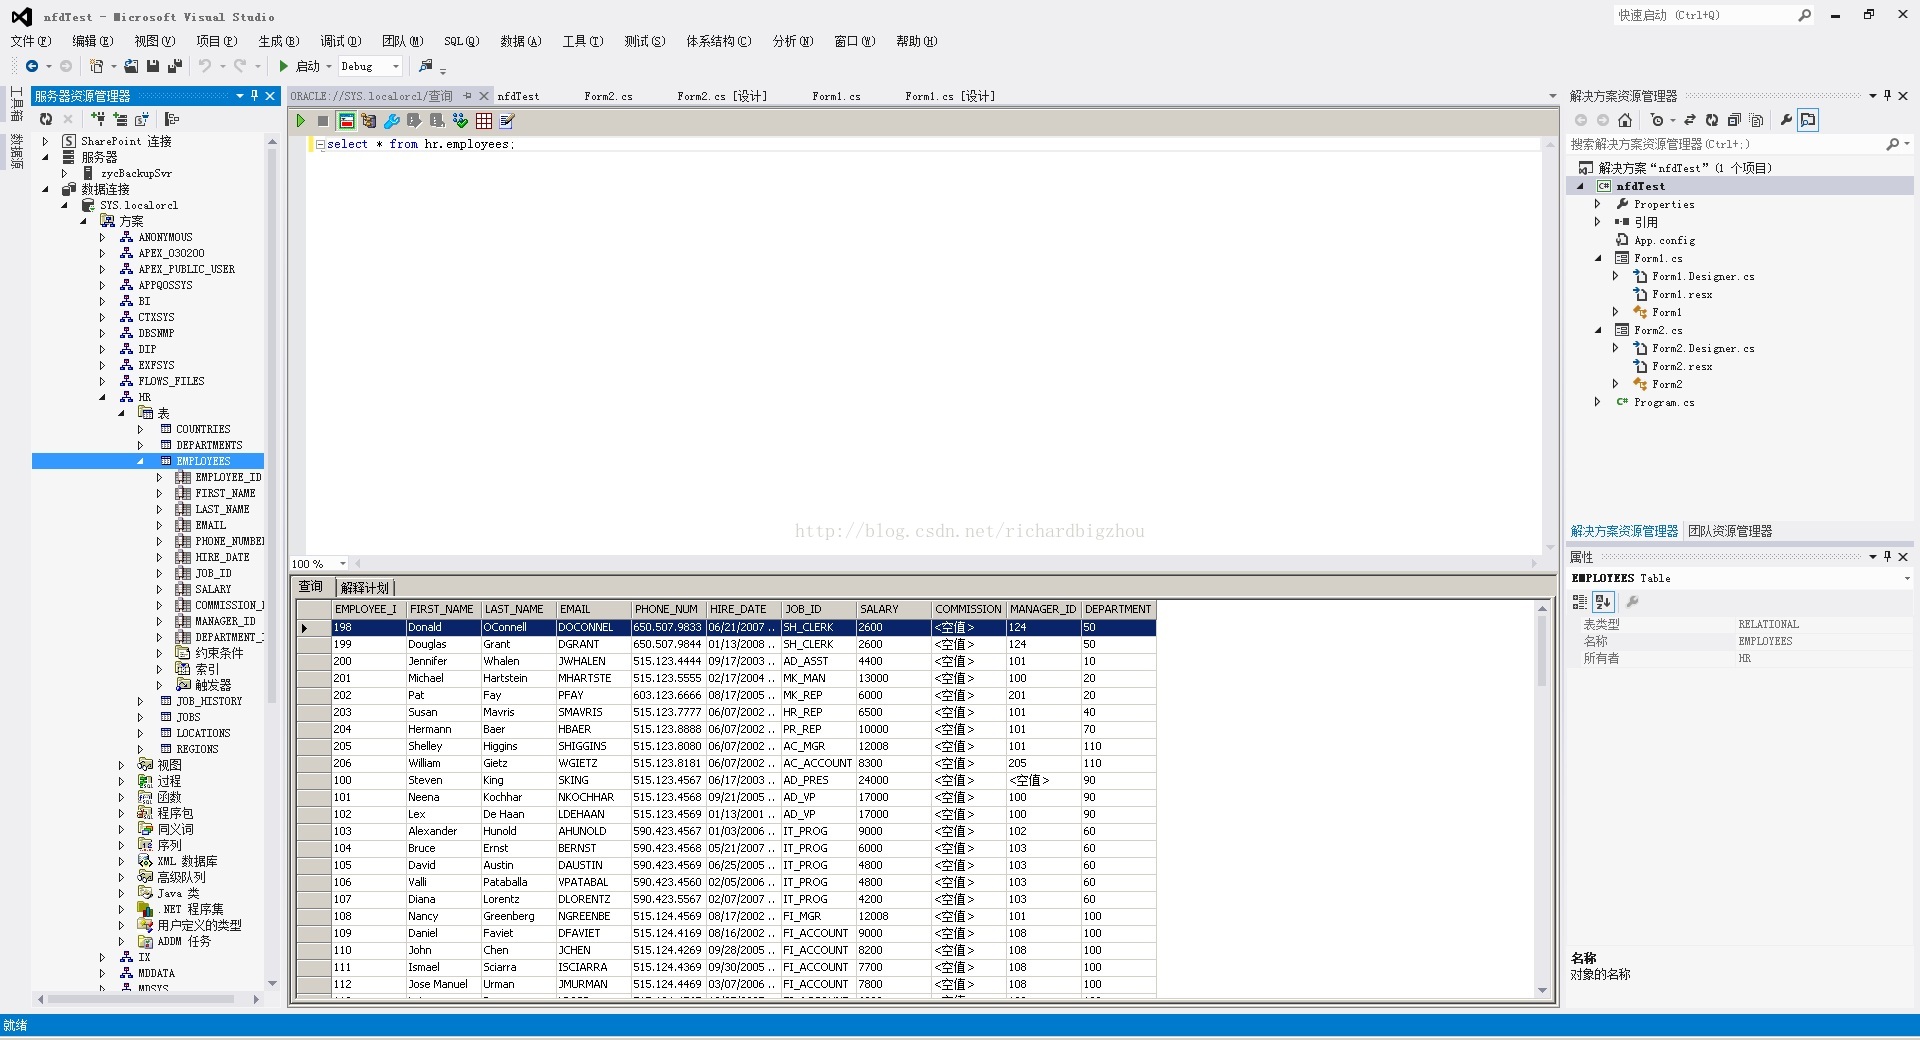Refresh the Server Explorer tree
This screenshot has width=1920, height=1040.
pyautogui.click(x=46, y=119)
